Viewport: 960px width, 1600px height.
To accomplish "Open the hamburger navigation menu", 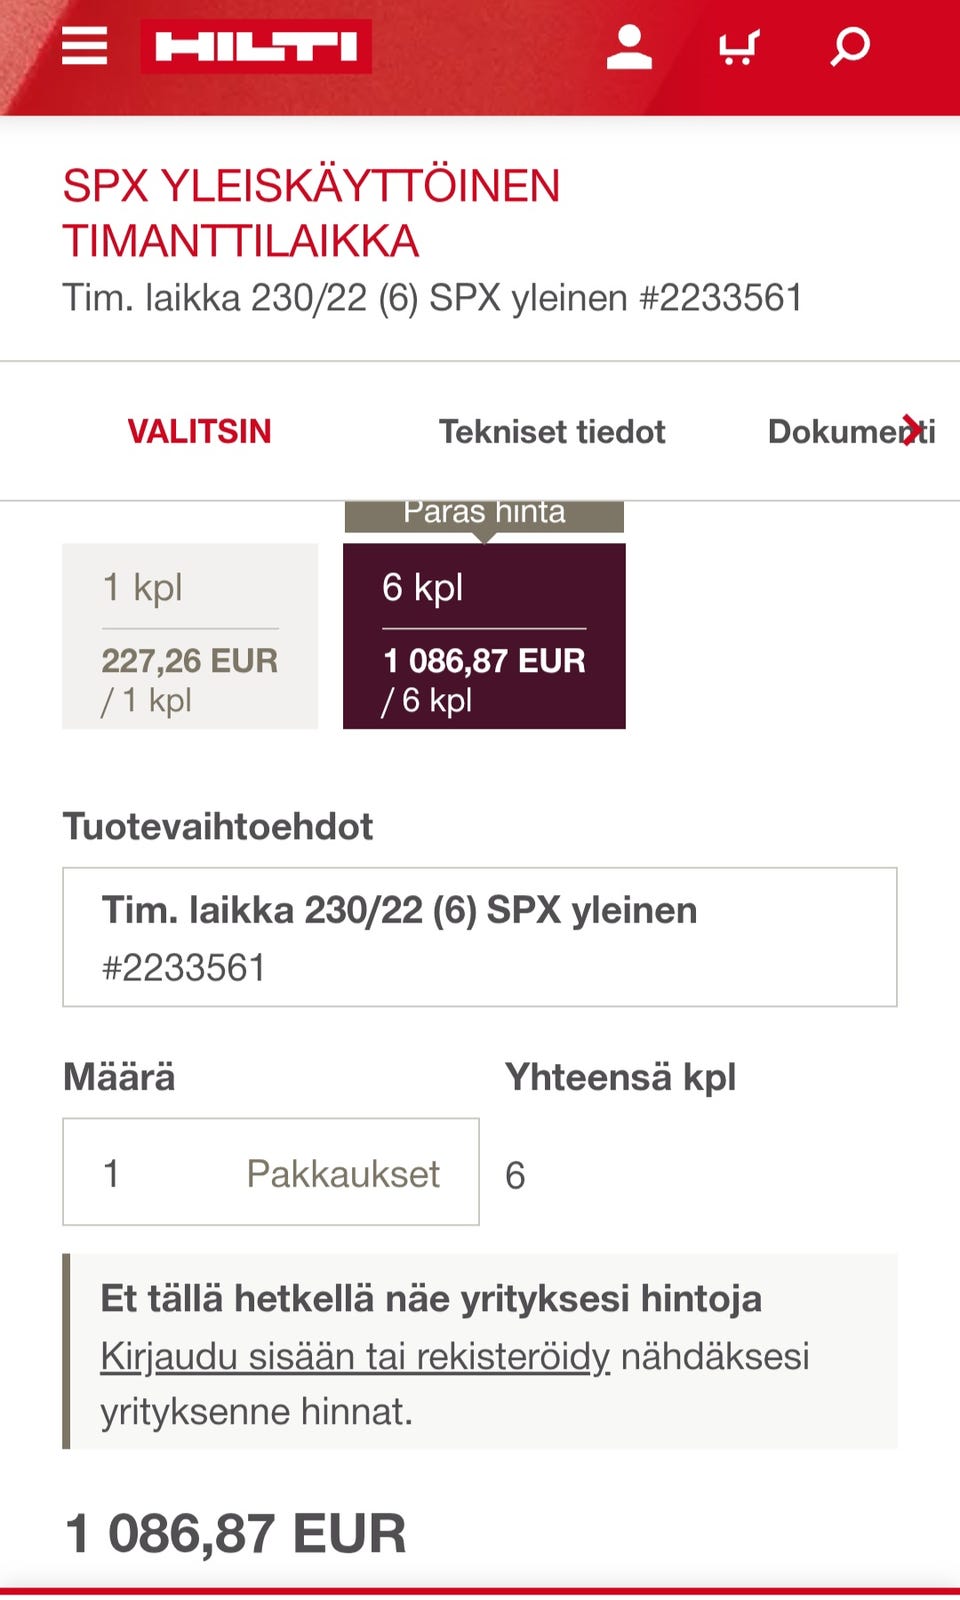I will (x=84, y=46).
